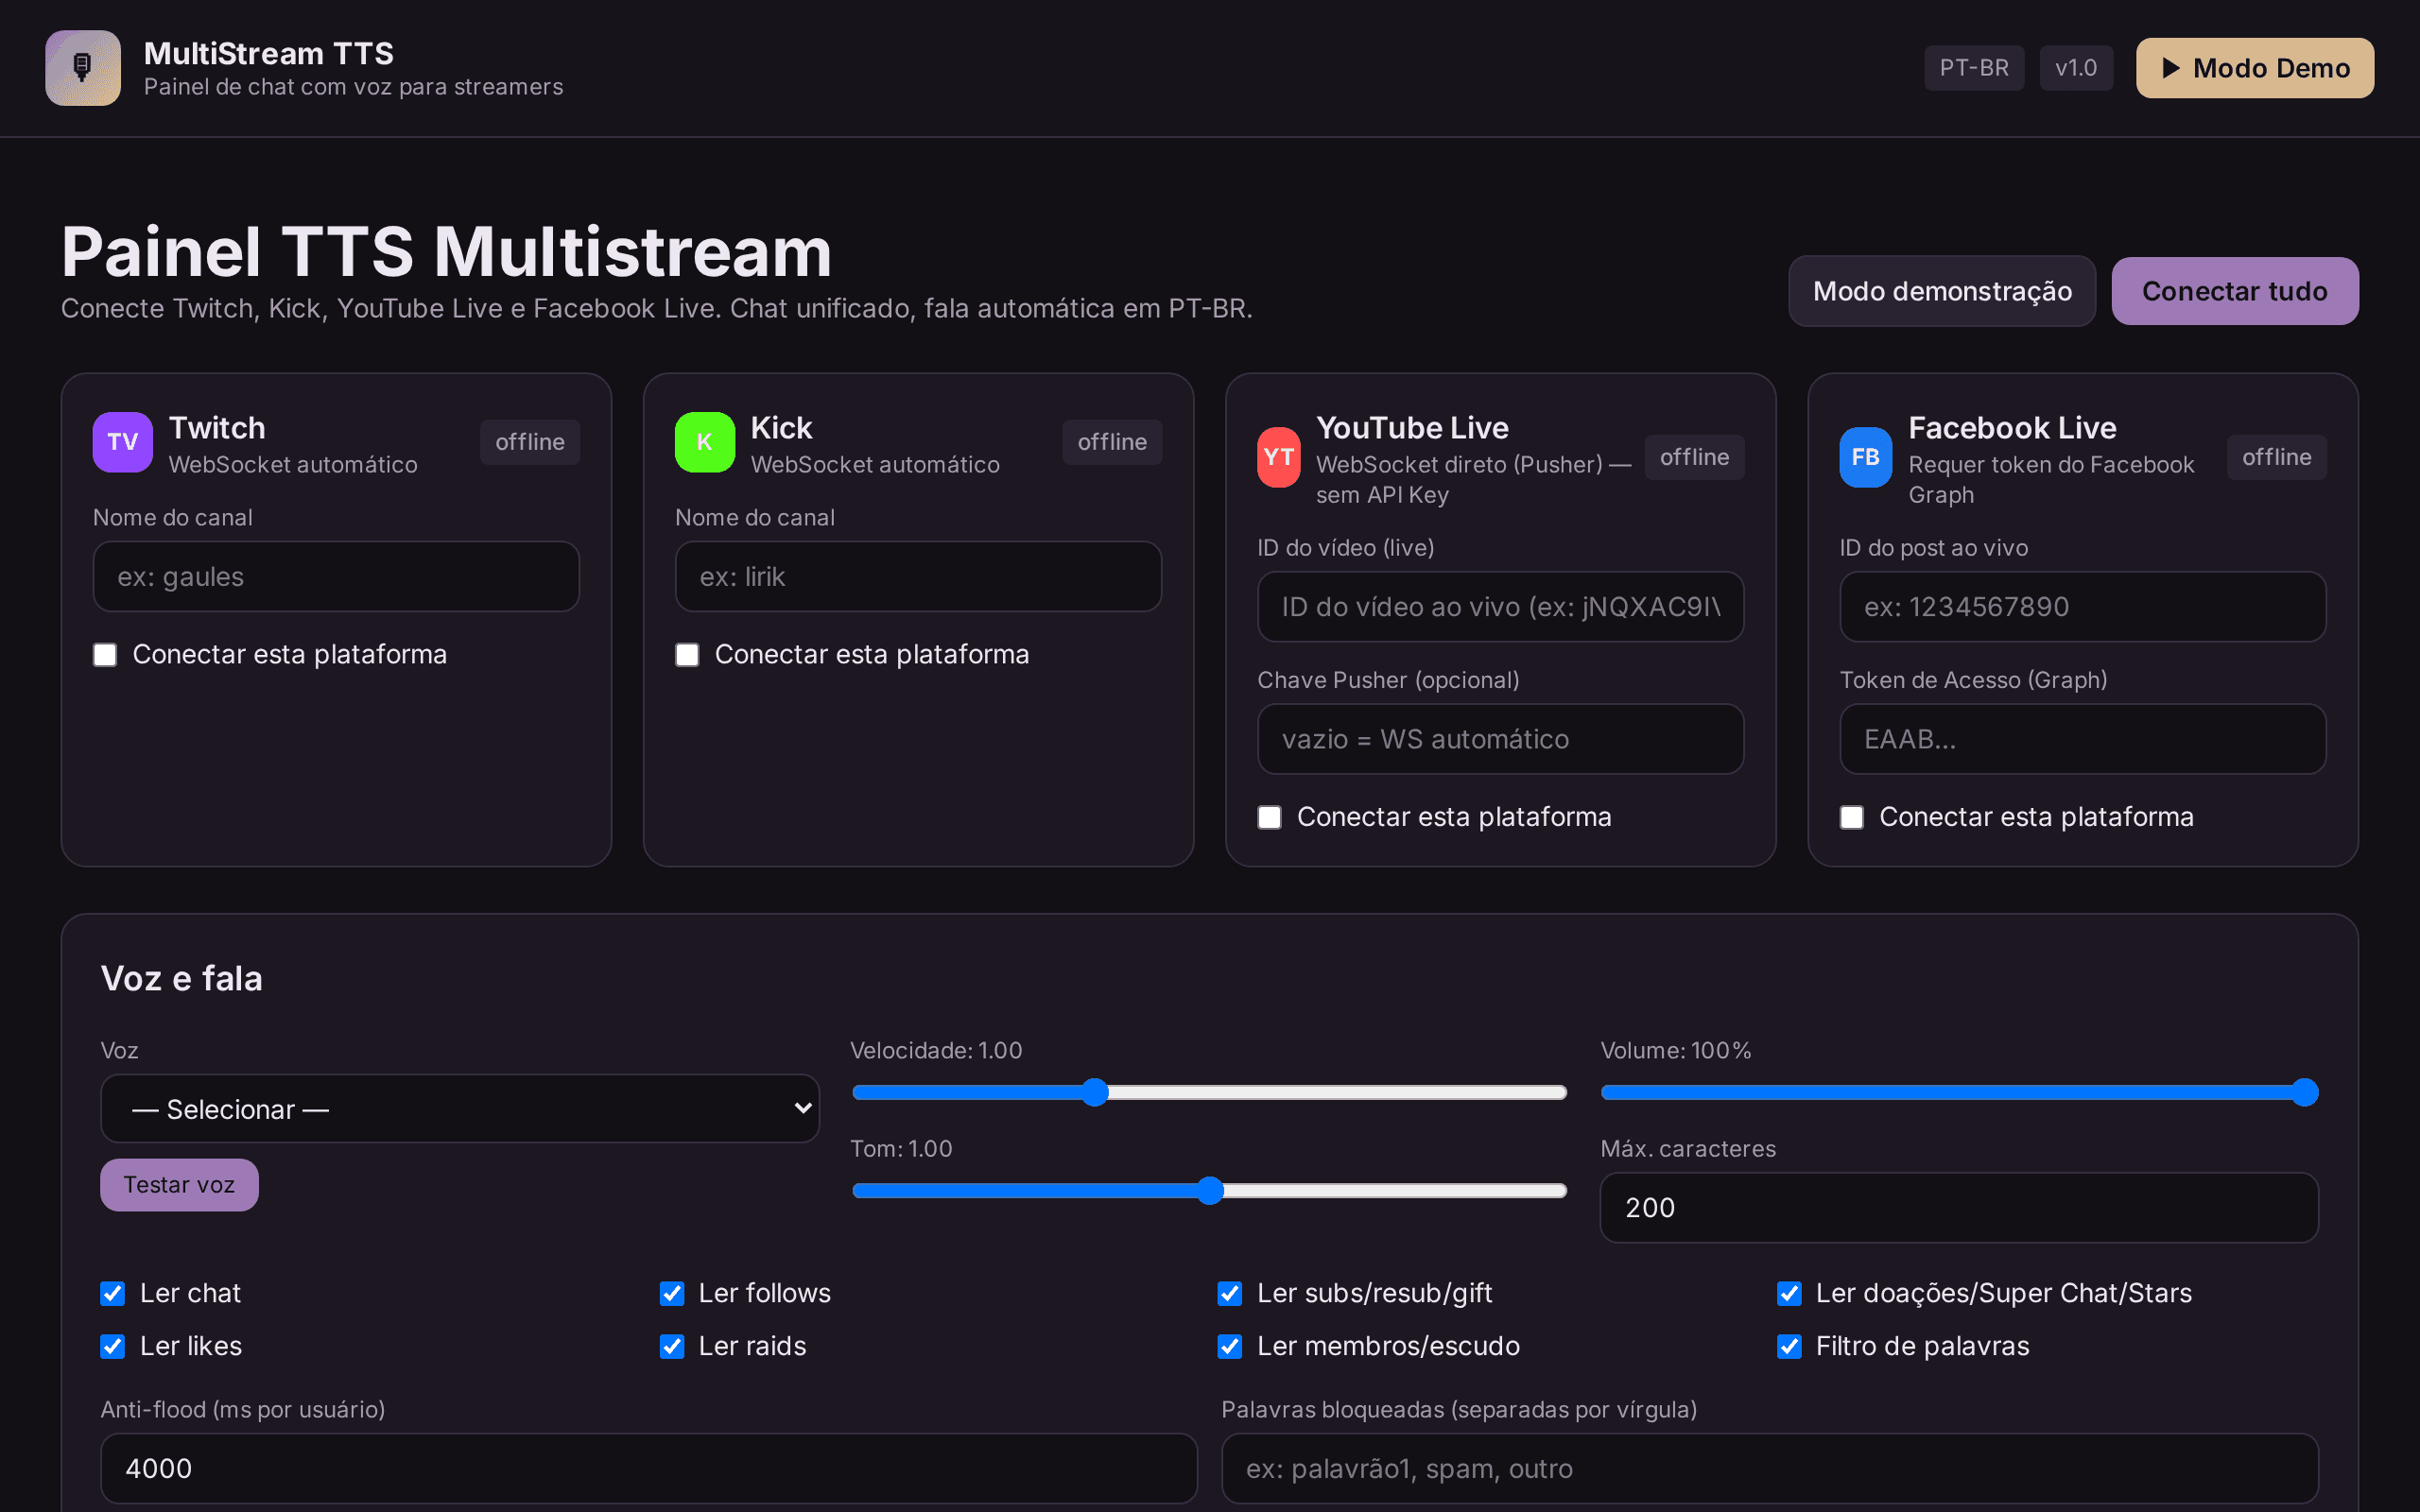The image size is (2420, 1512).
Task: Click the YouTube ID do vídeo field
Action: (1500, 607)
